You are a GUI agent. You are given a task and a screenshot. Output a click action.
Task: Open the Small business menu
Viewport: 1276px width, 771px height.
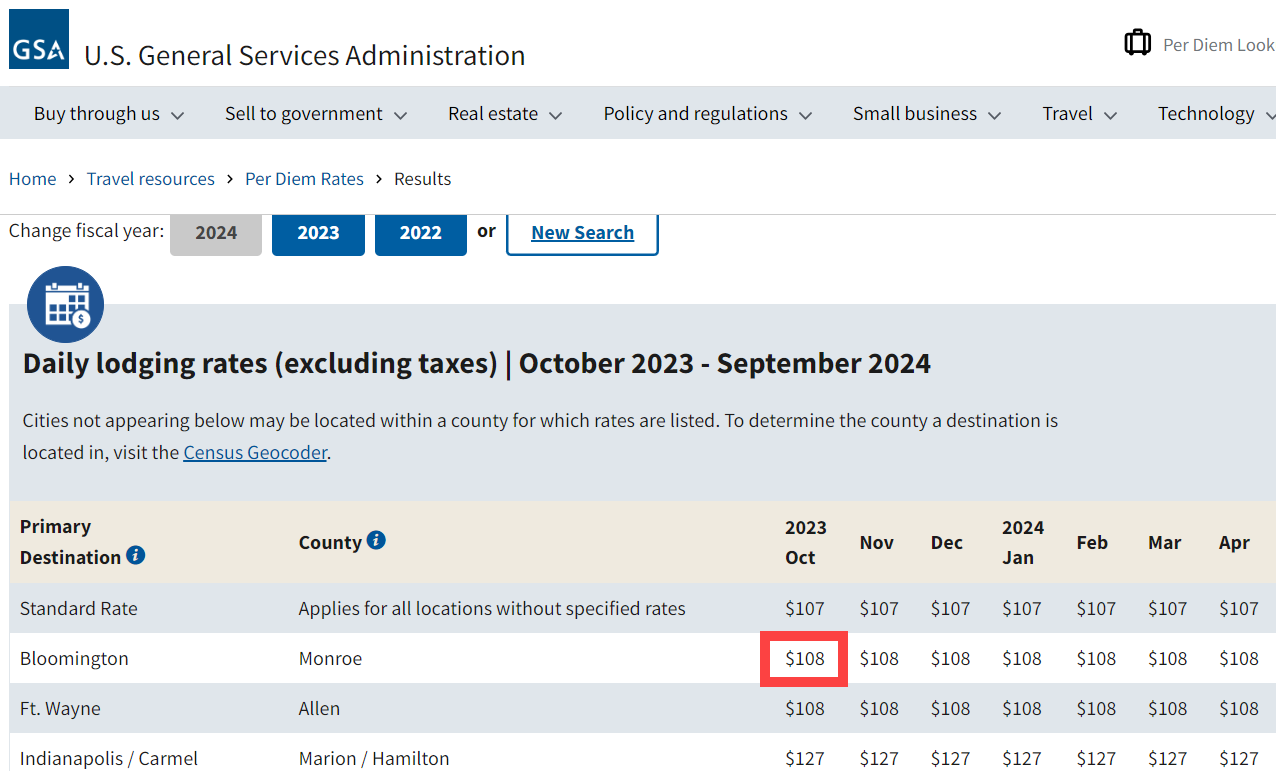click(x=927, y=114)
